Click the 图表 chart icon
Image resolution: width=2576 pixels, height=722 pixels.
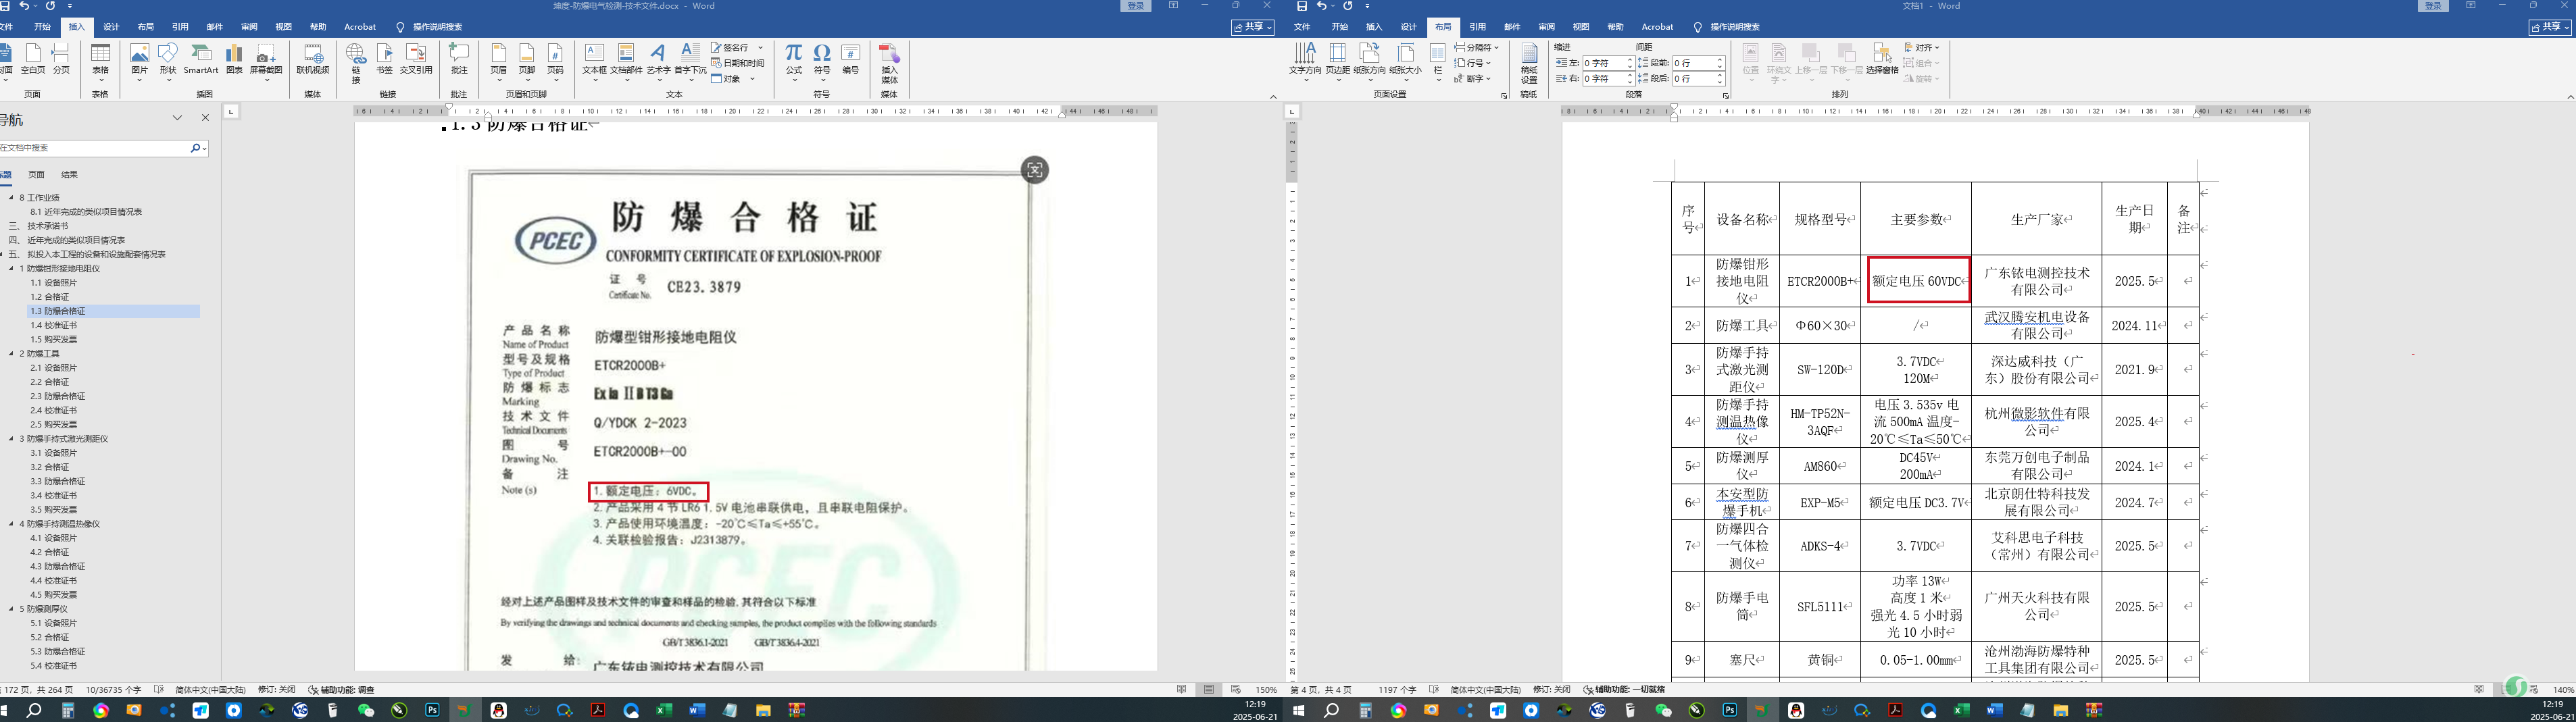(234, 59)
